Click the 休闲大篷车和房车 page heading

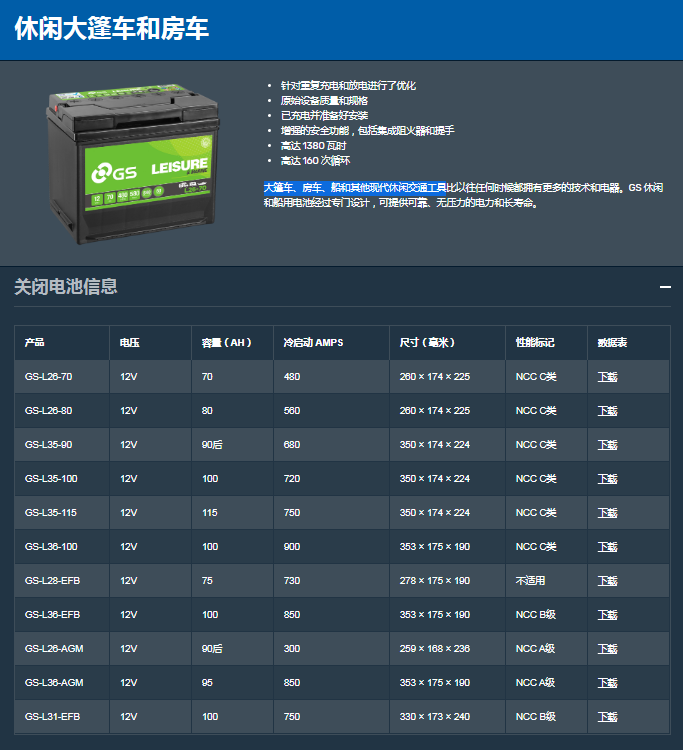(x=111, y=28)
